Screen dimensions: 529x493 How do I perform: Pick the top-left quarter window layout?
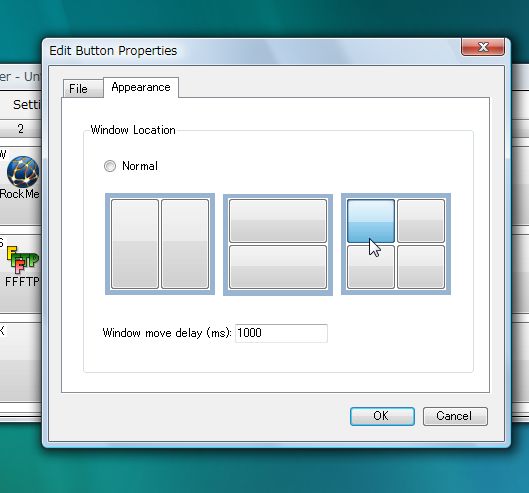(x=371, y=221)
